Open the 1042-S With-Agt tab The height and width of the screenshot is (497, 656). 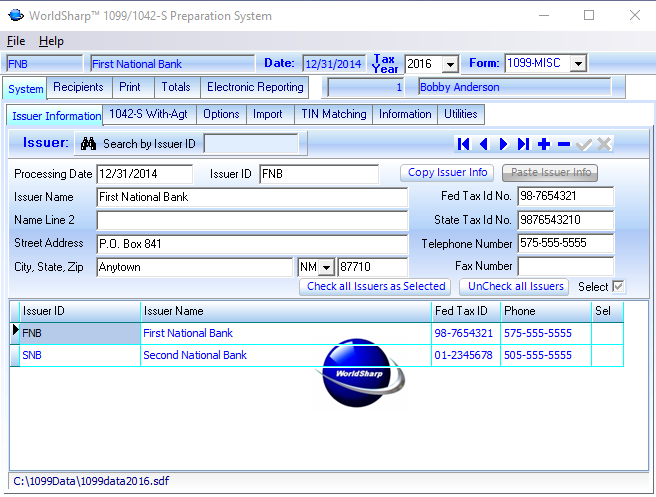point(149,114)
